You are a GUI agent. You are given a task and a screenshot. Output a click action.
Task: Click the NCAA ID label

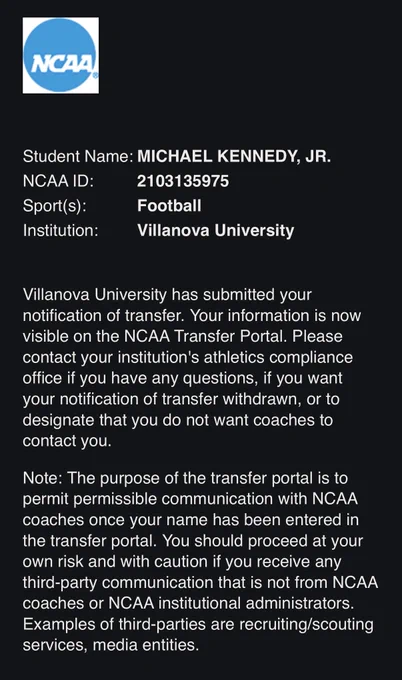tap(58, 181)
